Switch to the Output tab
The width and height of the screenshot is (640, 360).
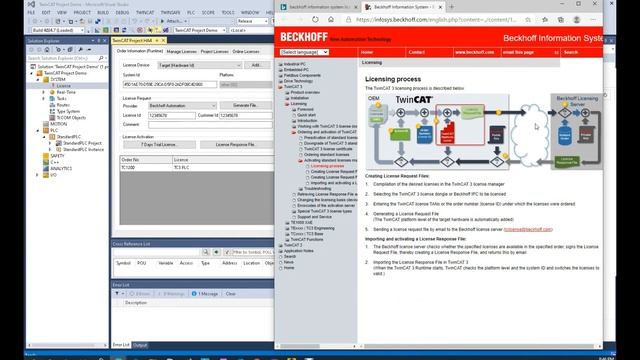(x=140, y=345)
